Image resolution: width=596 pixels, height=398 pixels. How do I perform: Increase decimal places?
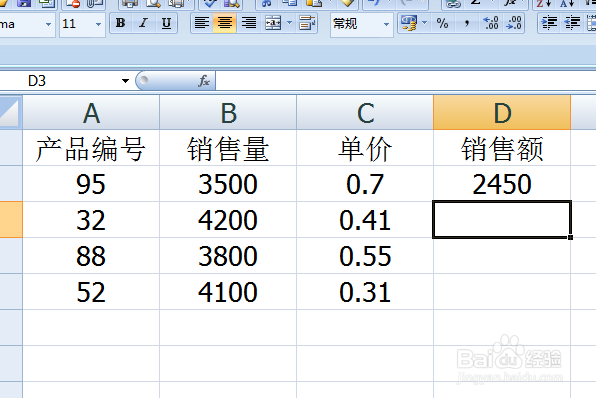(x=491, y=24)
